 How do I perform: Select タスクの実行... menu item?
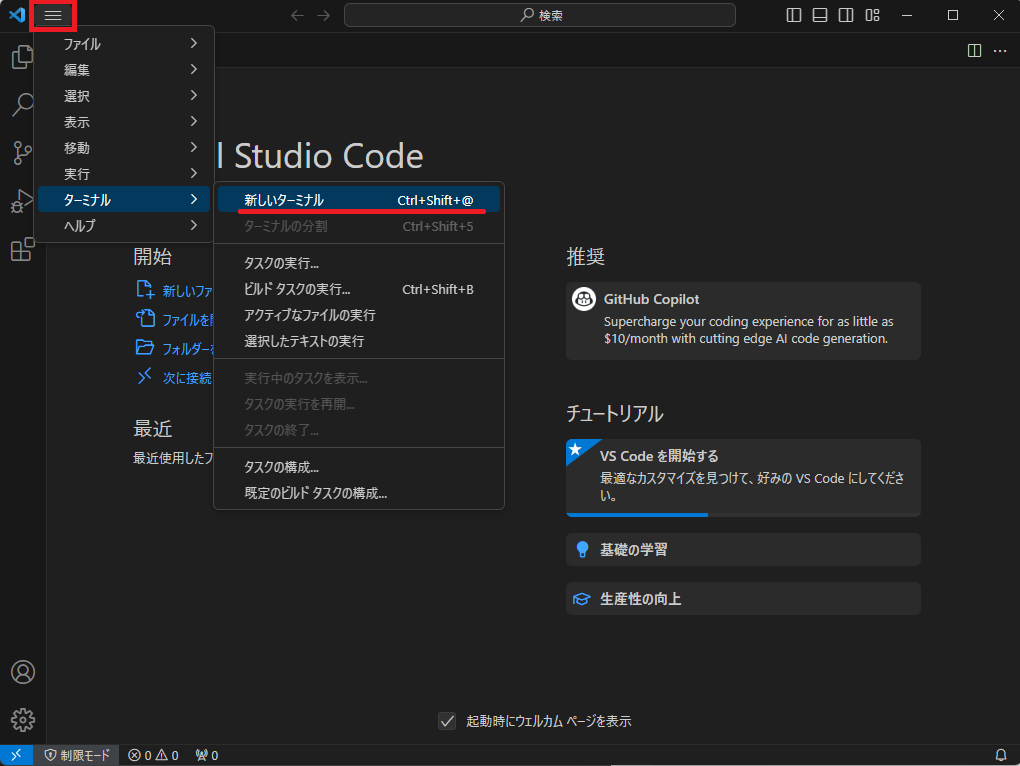coord(359,263)
